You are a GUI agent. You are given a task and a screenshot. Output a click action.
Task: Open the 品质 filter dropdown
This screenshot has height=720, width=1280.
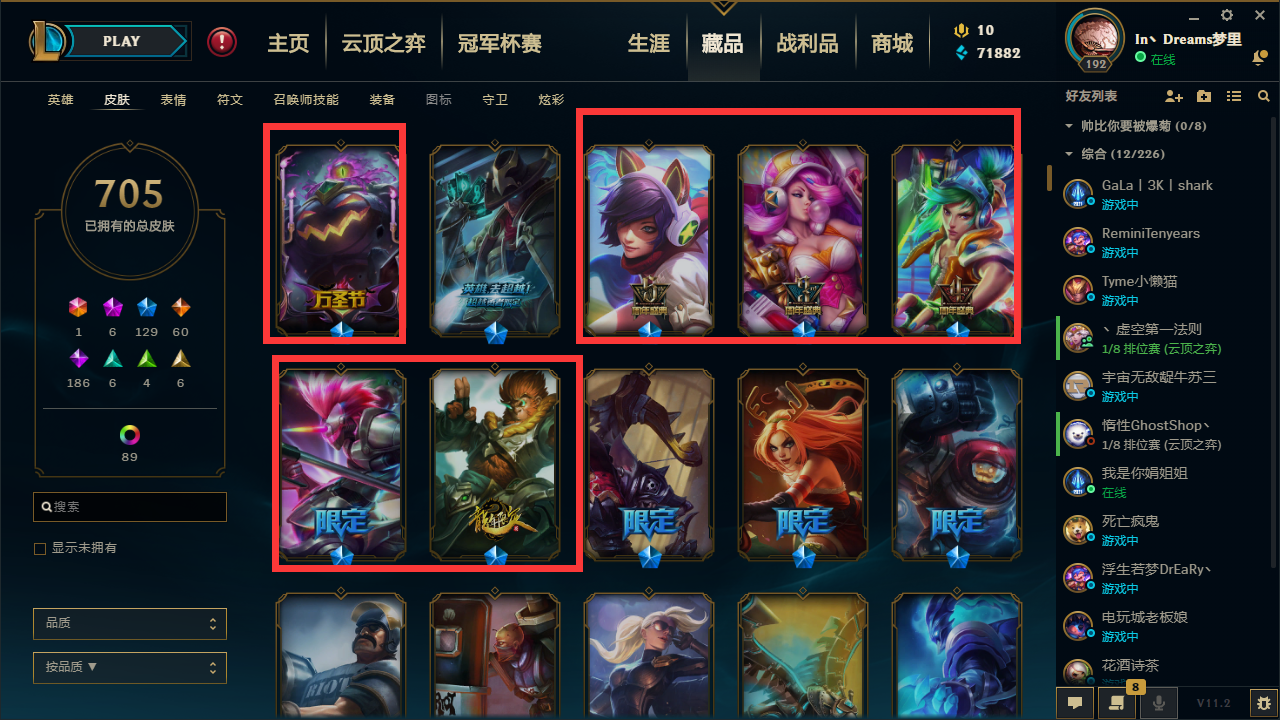click(x=130, y=623)
